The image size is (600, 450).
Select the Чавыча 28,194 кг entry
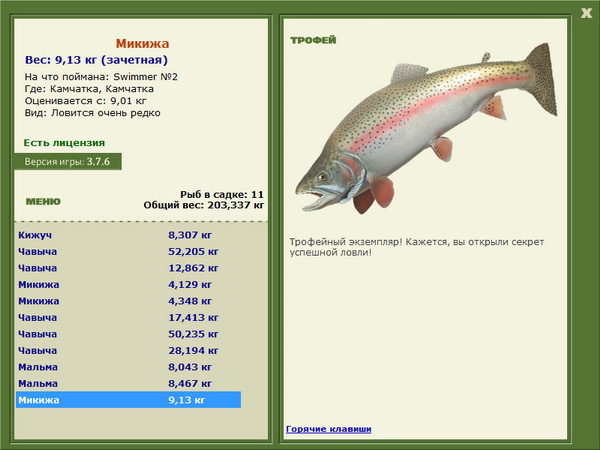coord(128,350)
